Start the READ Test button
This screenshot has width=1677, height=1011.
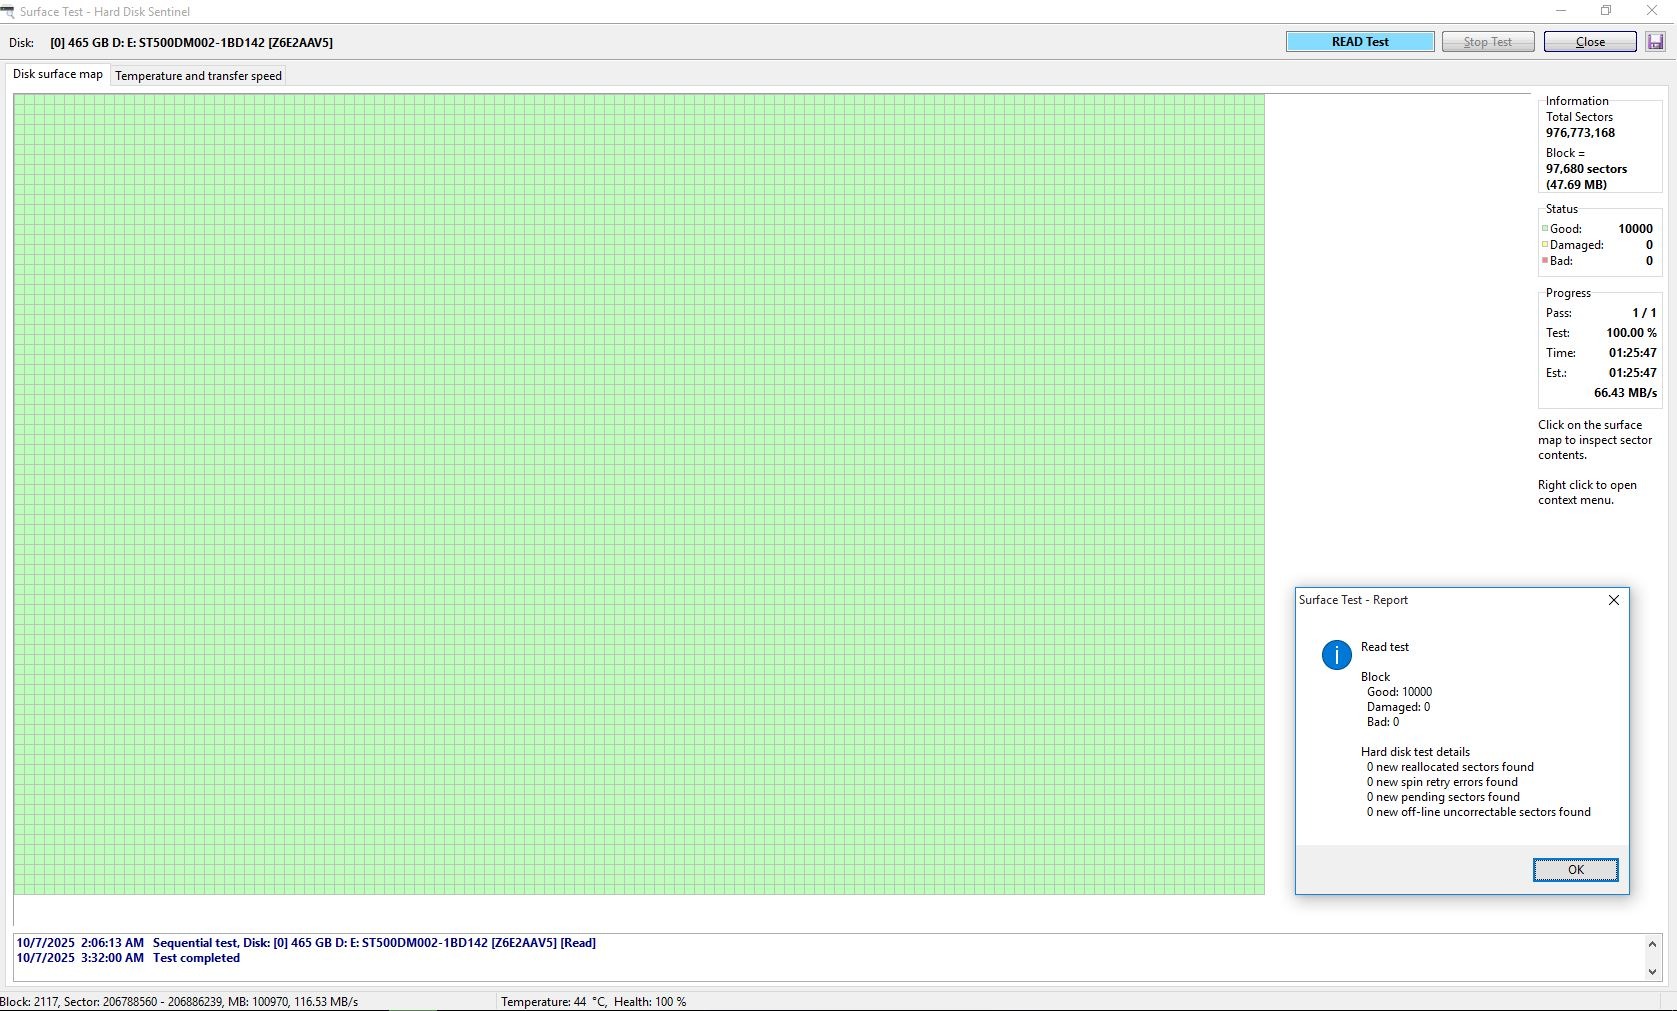[1359, 42]
